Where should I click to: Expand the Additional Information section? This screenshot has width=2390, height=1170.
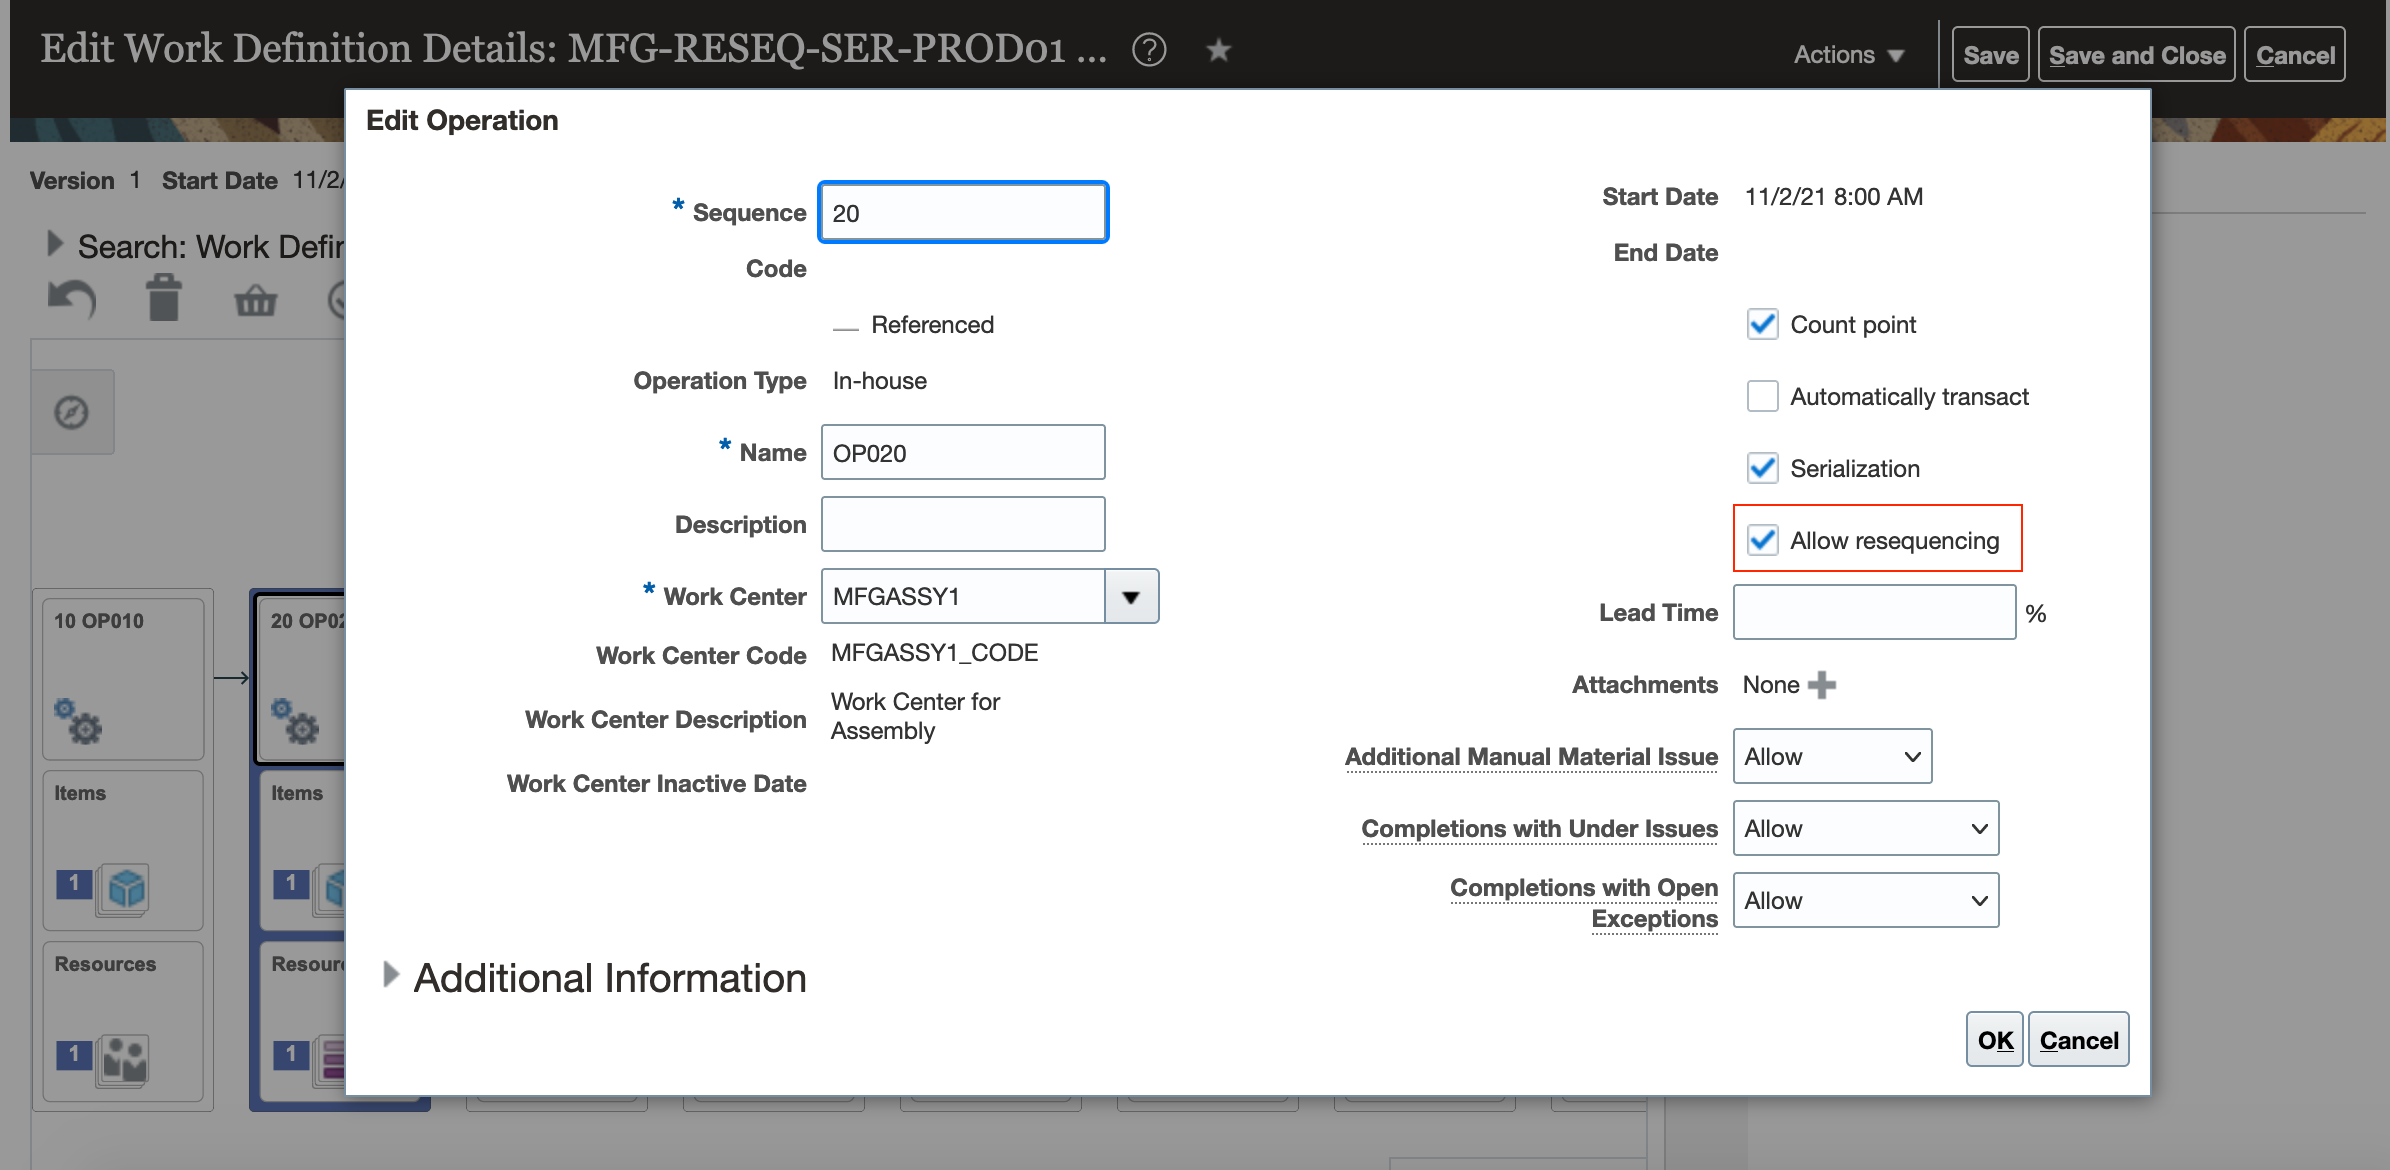(x=391, y=975)
